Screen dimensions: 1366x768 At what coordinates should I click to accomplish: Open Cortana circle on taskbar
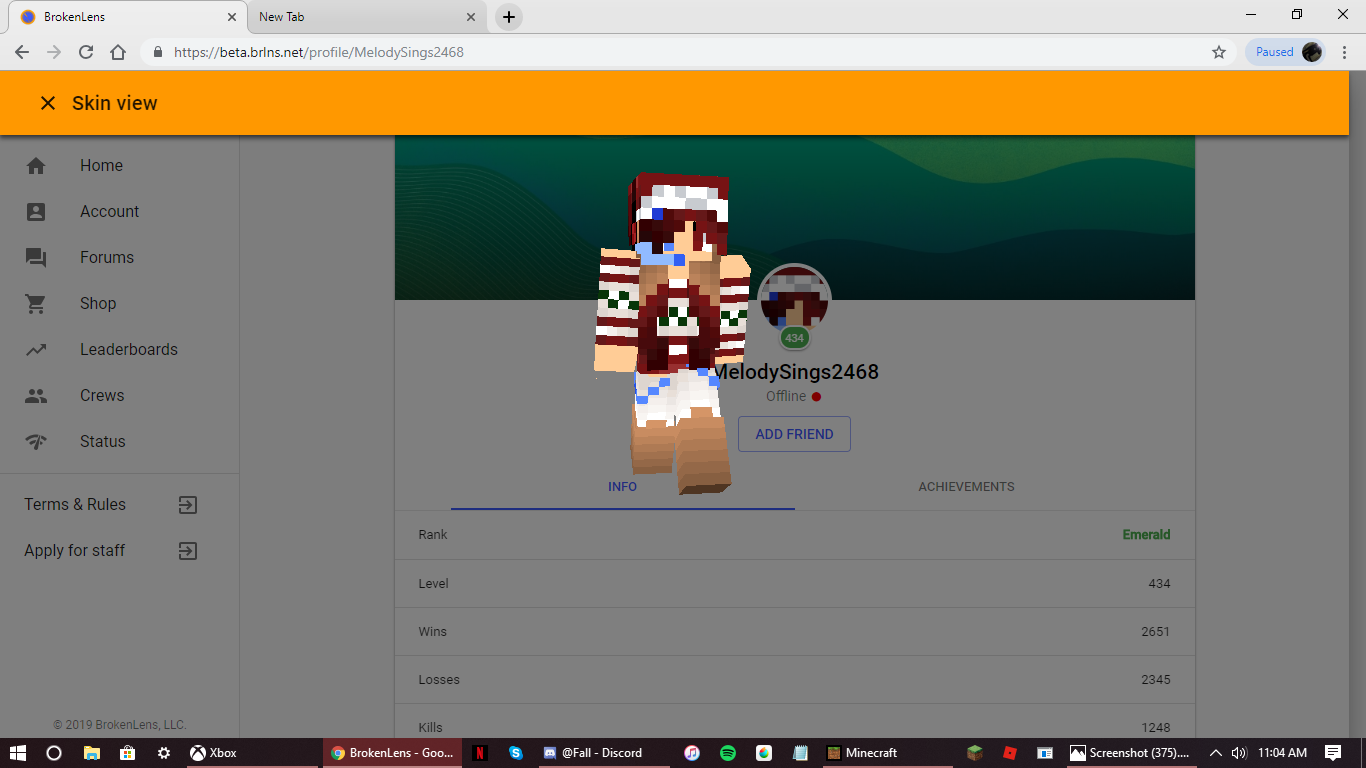click(x=54, y=753)
